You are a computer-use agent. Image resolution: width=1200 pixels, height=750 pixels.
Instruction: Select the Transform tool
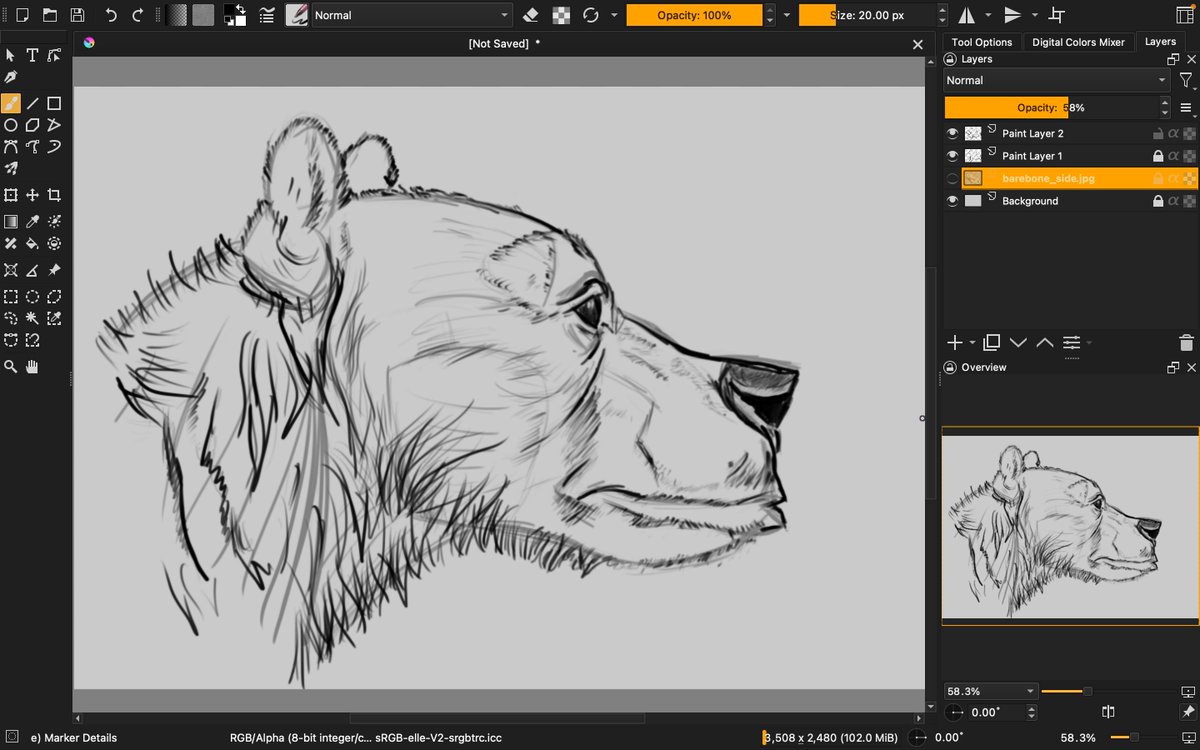click(x=10, y=195)
